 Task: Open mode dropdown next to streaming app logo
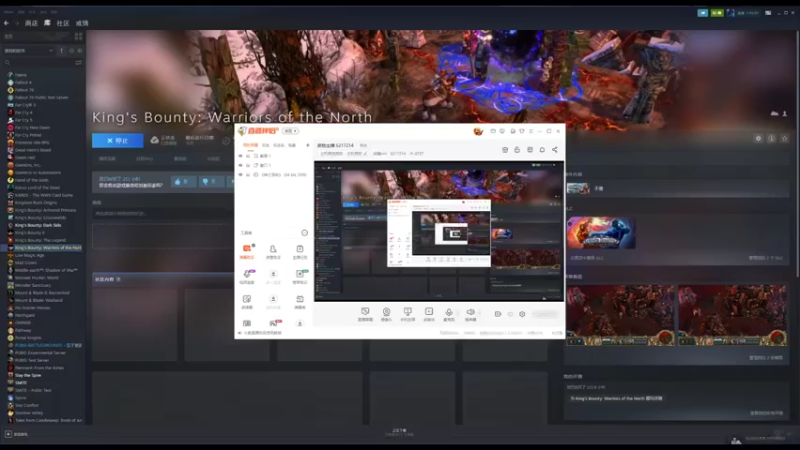coord(291,131)
